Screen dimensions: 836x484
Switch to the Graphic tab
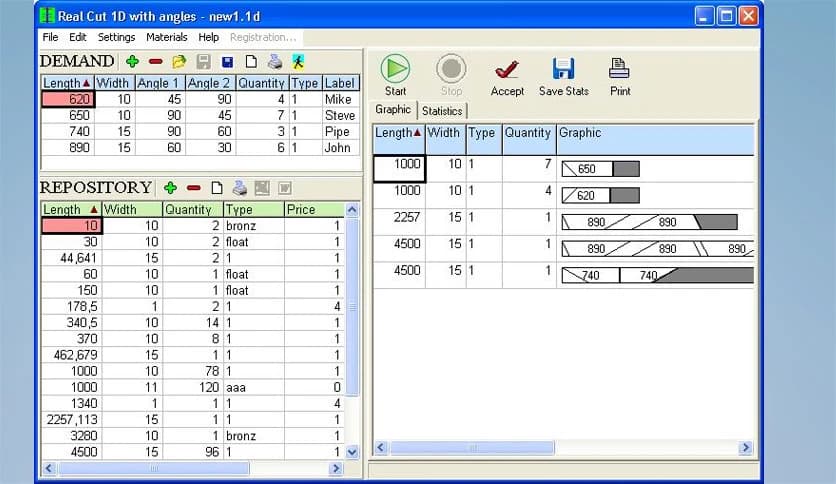(393, 109)
